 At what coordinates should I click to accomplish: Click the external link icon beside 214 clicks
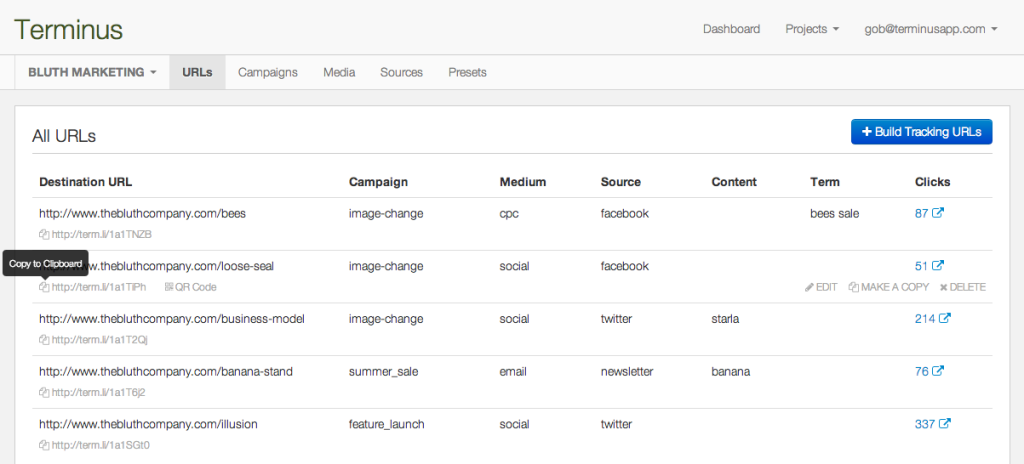pos(944,319)
